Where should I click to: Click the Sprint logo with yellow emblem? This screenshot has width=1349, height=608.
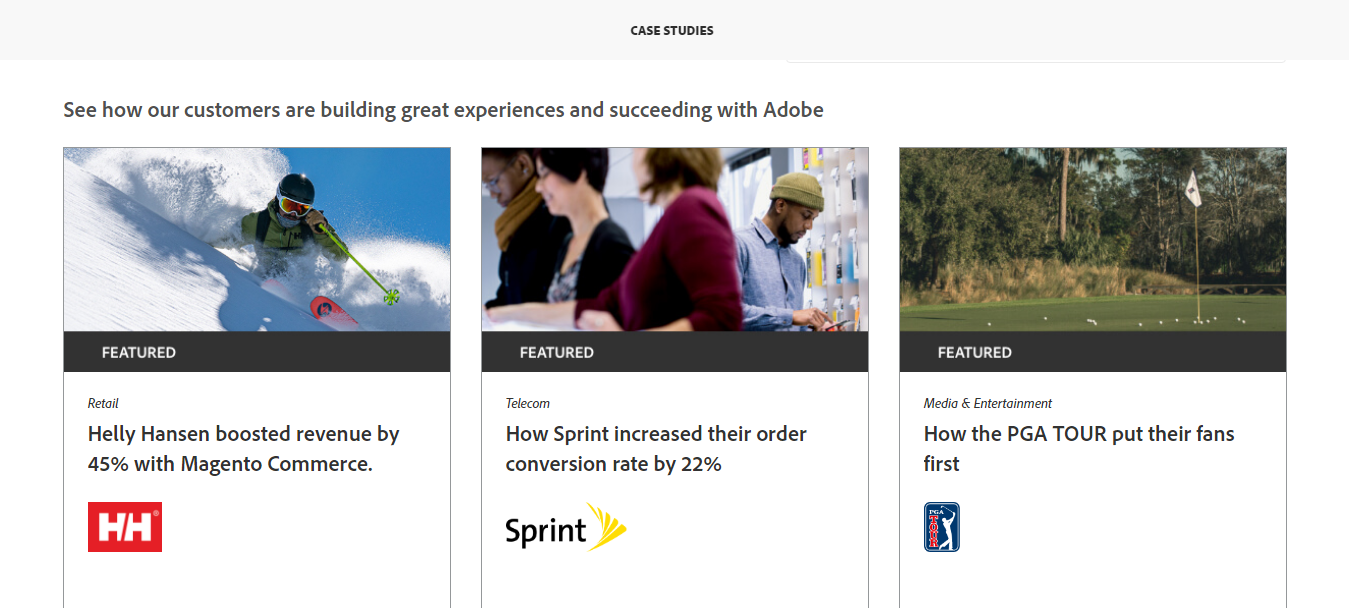[565, 528]
